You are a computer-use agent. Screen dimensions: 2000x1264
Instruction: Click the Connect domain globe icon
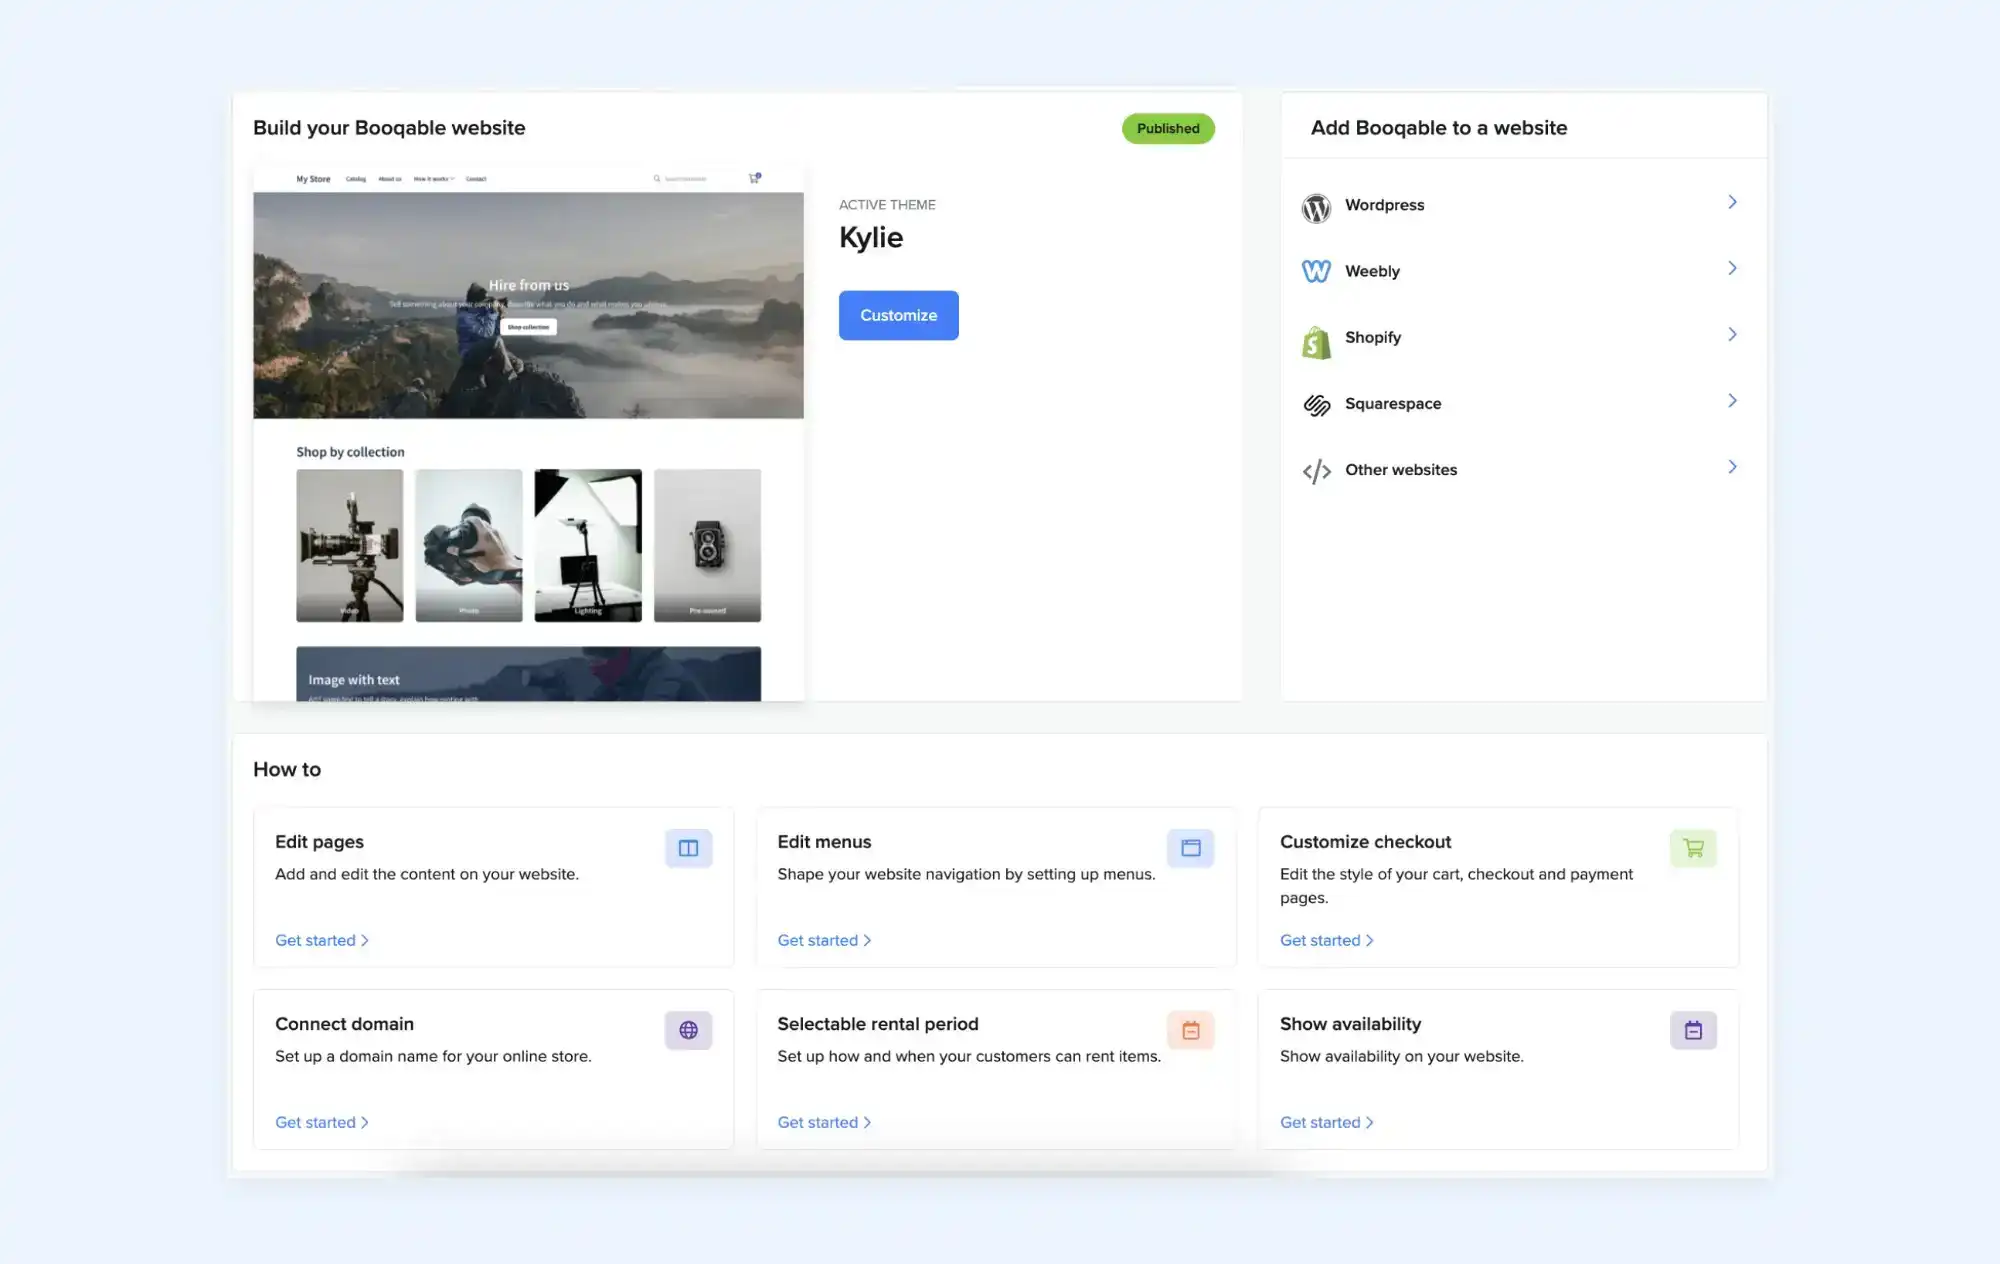tap(688, 1029)
